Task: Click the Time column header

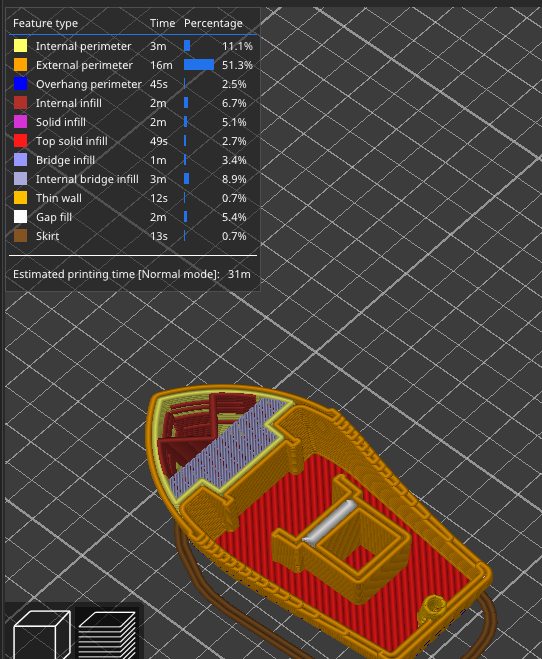Action: pyautogui.click(x=162, y=23)
